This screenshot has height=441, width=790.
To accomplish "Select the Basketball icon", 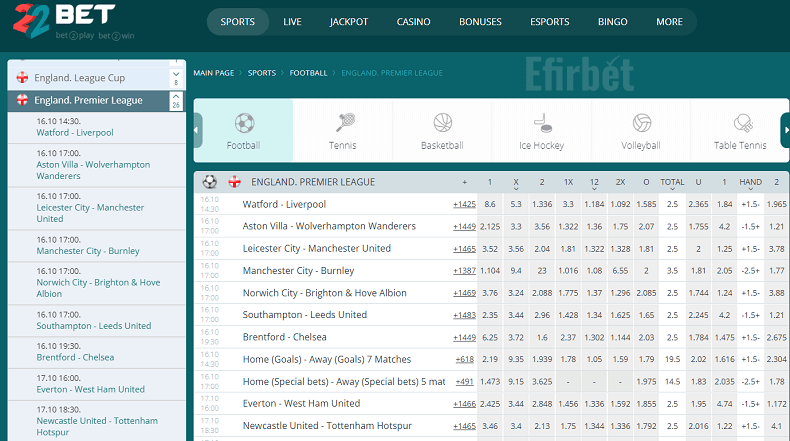I will [x=443, y=122].
